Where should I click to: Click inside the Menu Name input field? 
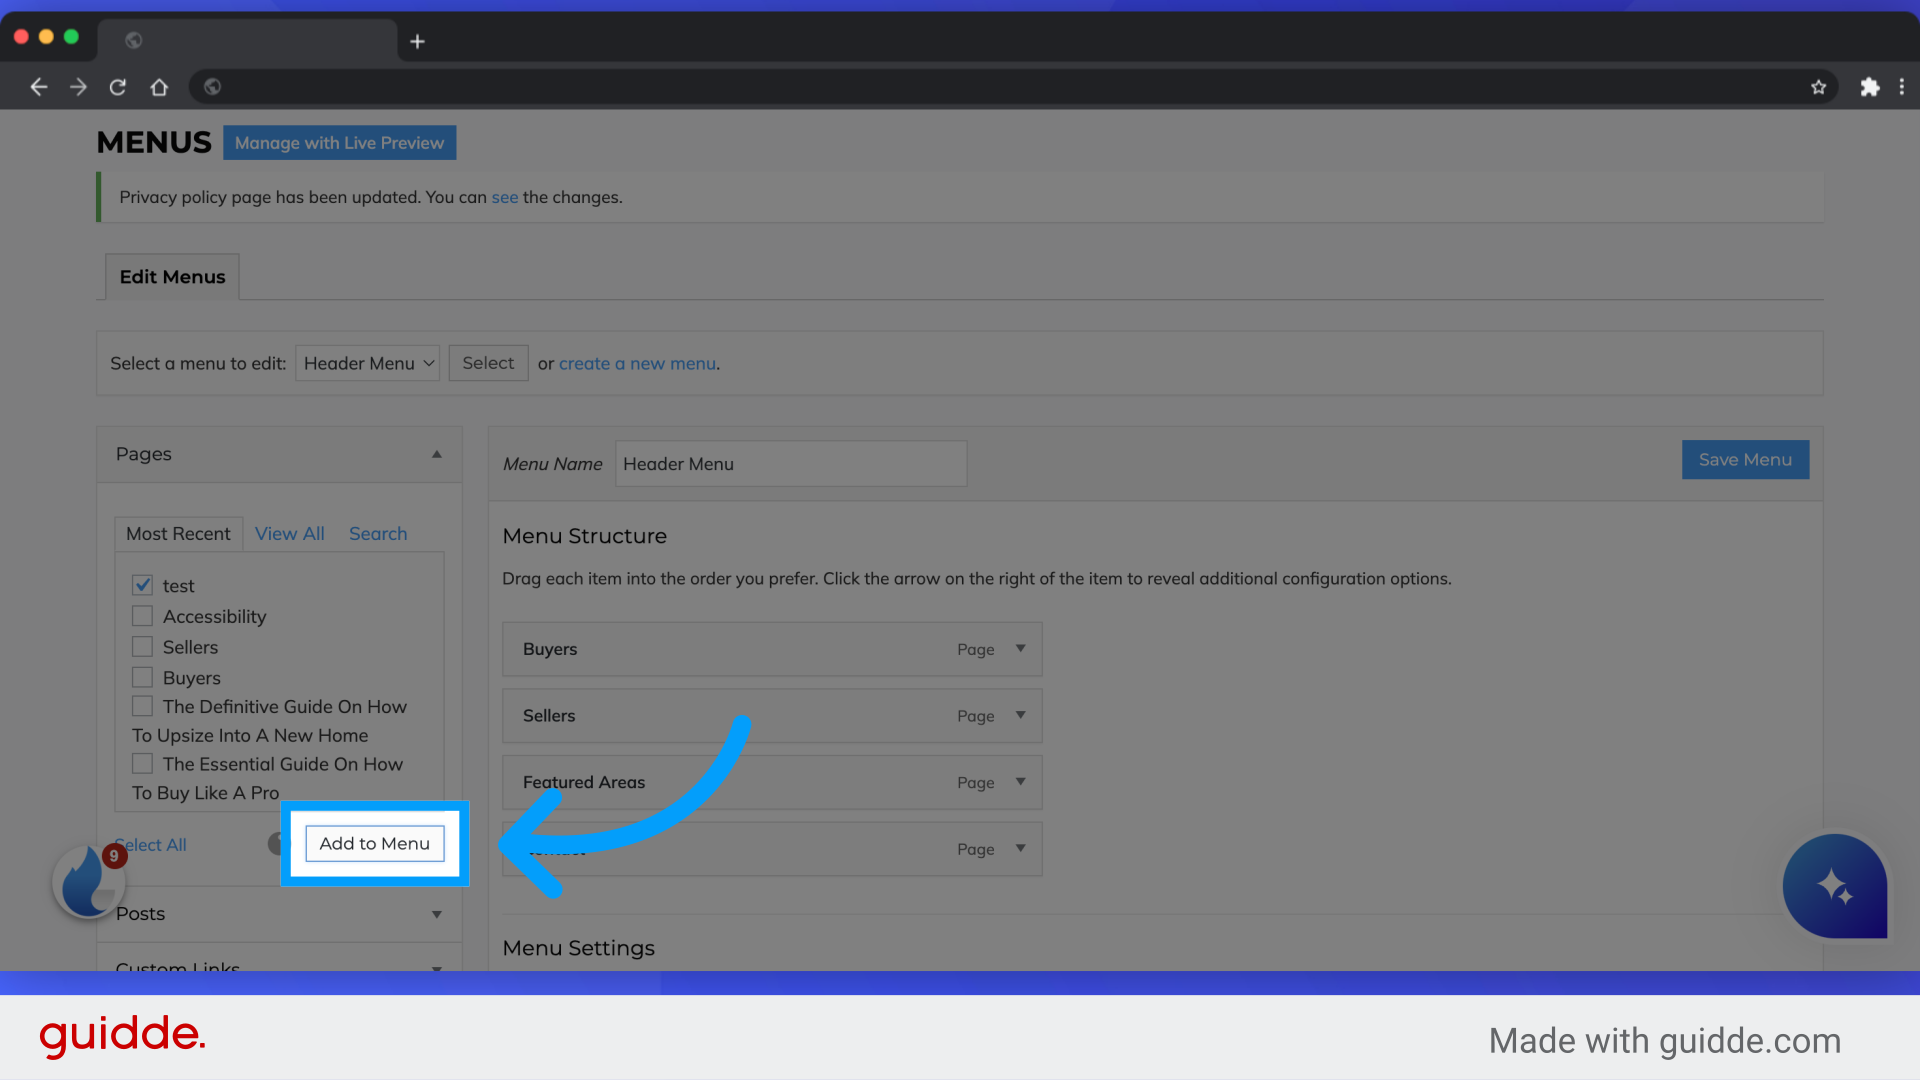[x=790, y=463]
